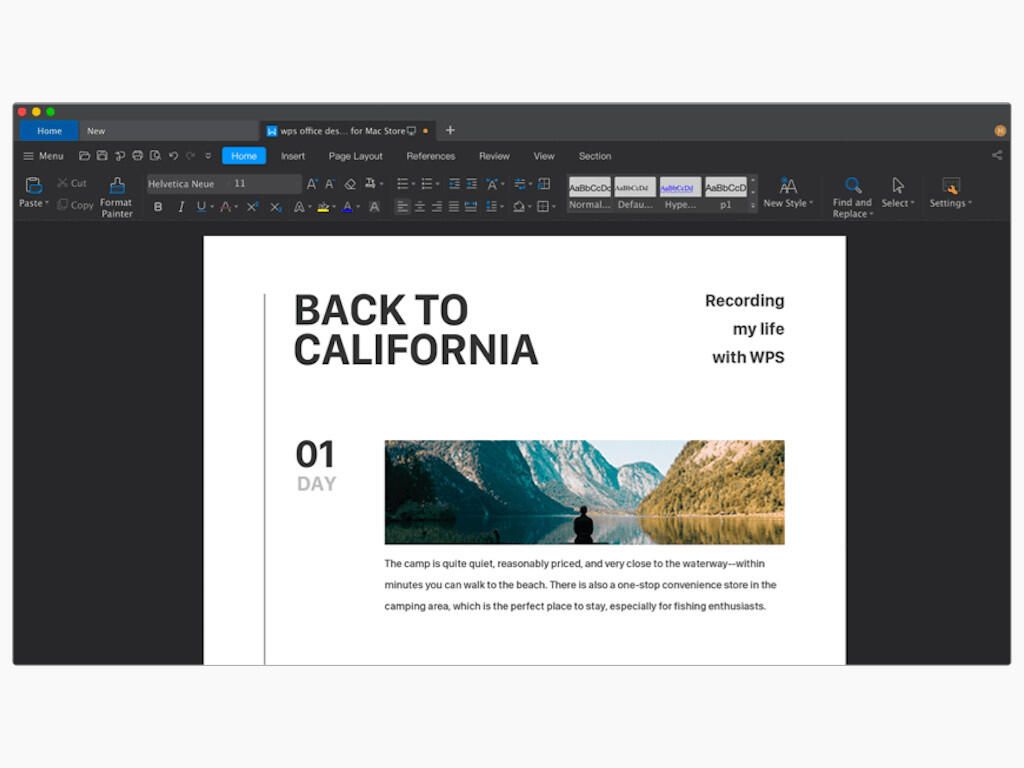Image resolution: width=1024 pixels, height=768 pixels.
Task: Click the superscript icon
Action: point(252,207)
